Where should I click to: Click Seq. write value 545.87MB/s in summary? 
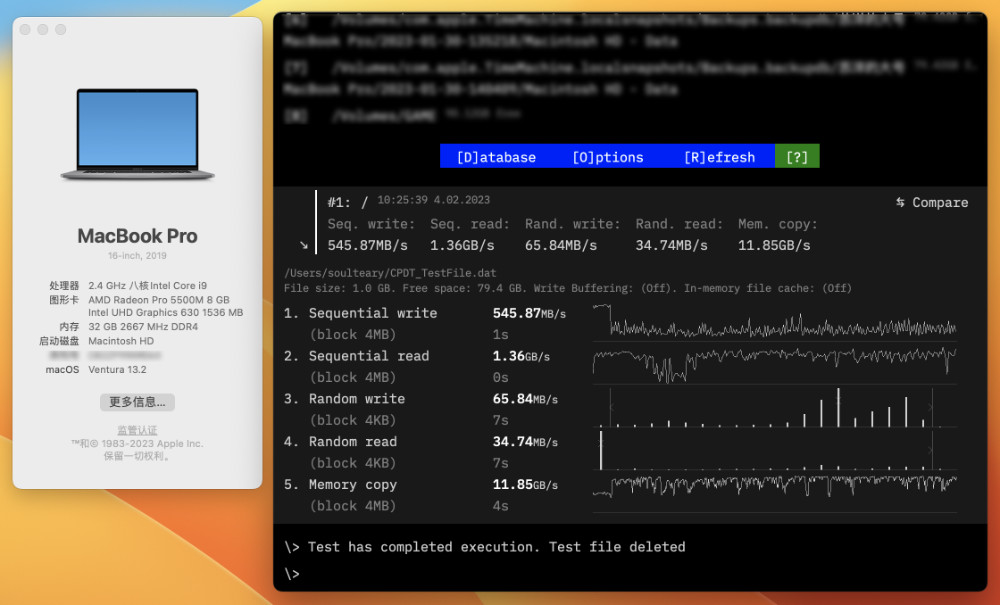point(367,245)
